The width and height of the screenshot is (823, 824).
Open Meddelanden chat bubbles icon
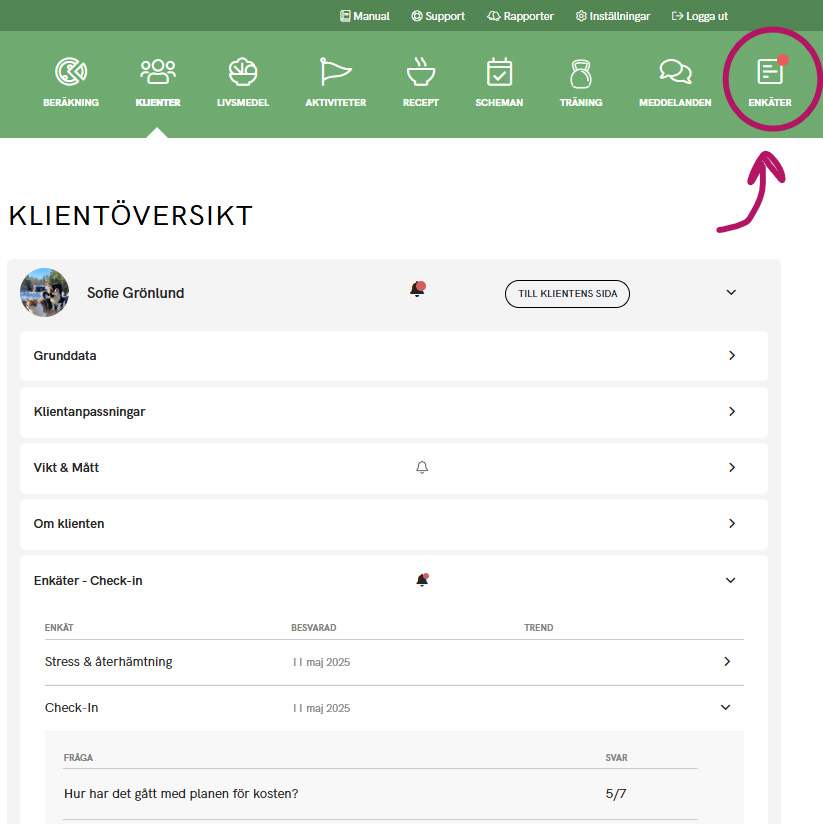pyautogui.click(x=675, y=73)
